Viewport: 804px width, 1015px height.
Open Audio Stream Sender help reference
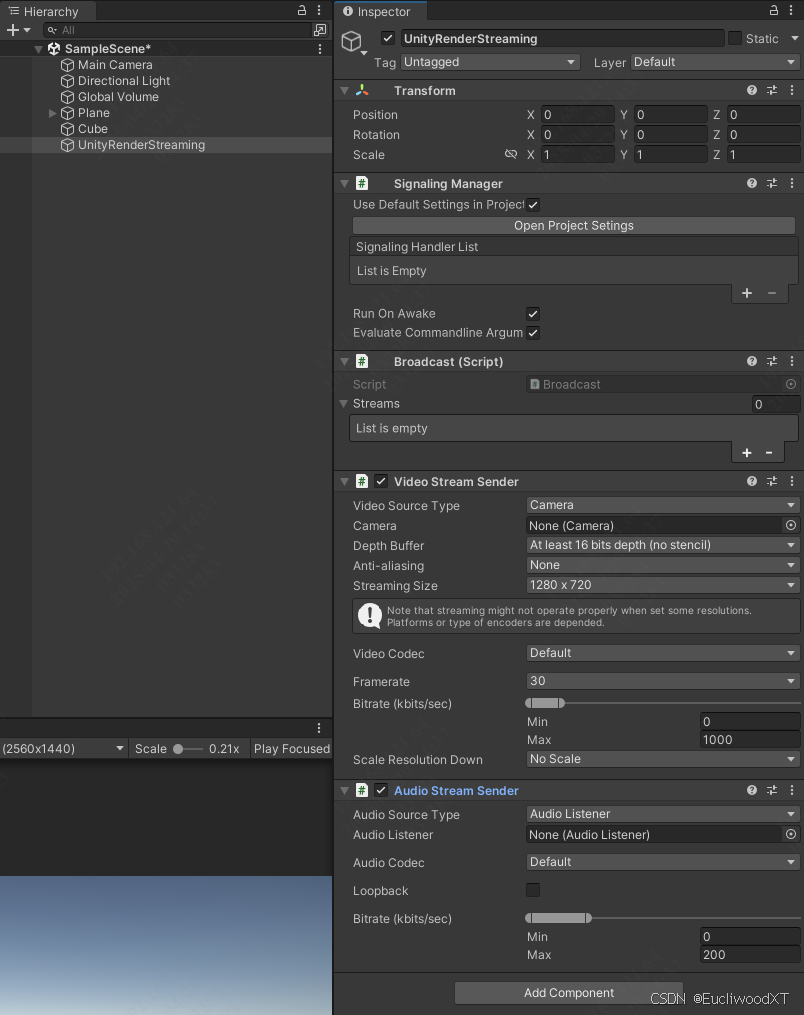point(752,790)
